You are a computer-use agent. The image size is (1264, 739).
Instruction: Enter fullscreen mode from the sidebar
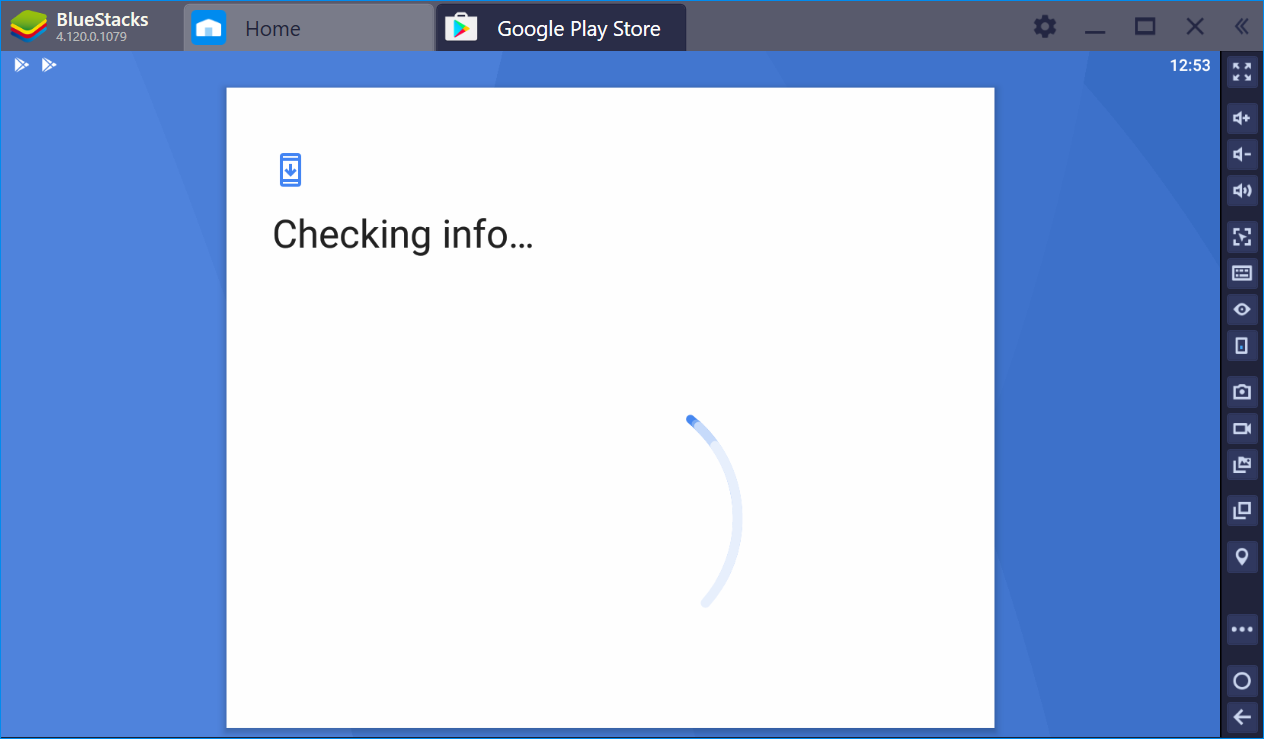click(x=1242, y=72)
